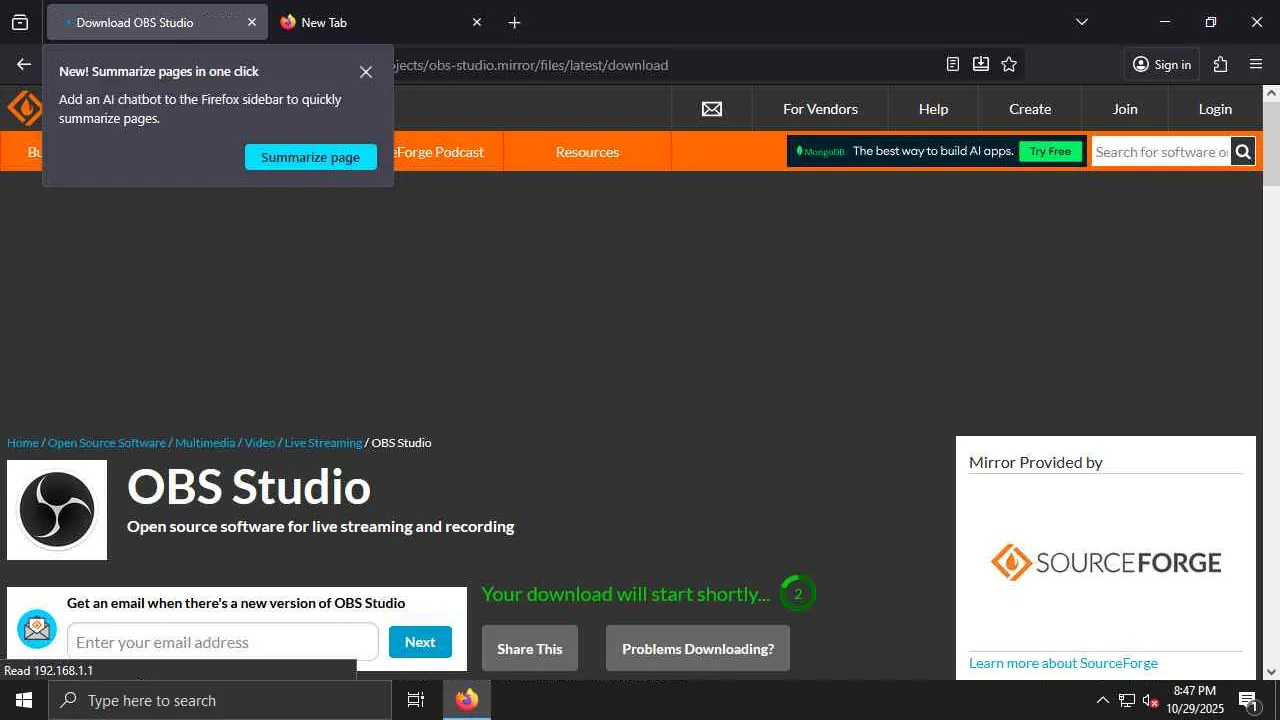The height and width of the screenshot is (720, 1280).
Task: Open the notification center icon
Action: coord(1248,700)
